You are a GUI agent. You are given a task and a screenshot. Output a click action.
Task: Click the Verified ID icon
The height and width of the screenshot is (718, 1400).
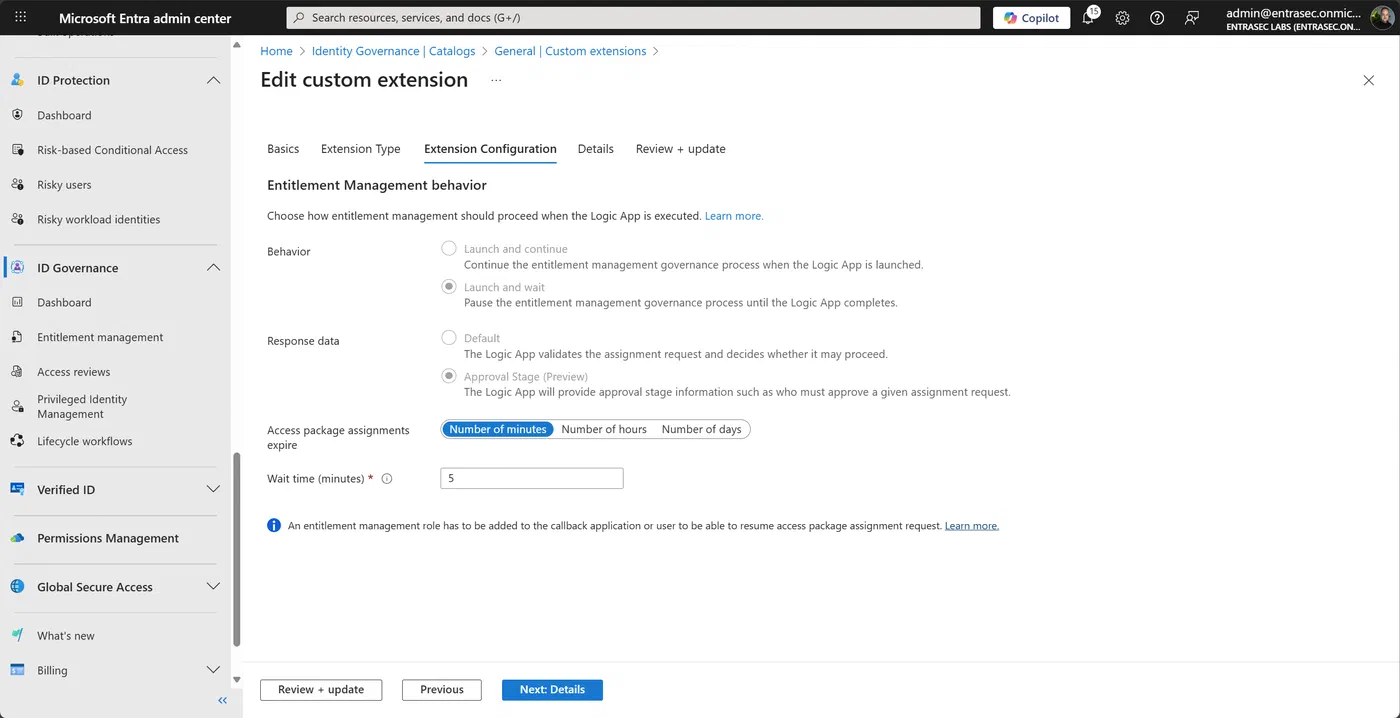click(x=17, y=489)
